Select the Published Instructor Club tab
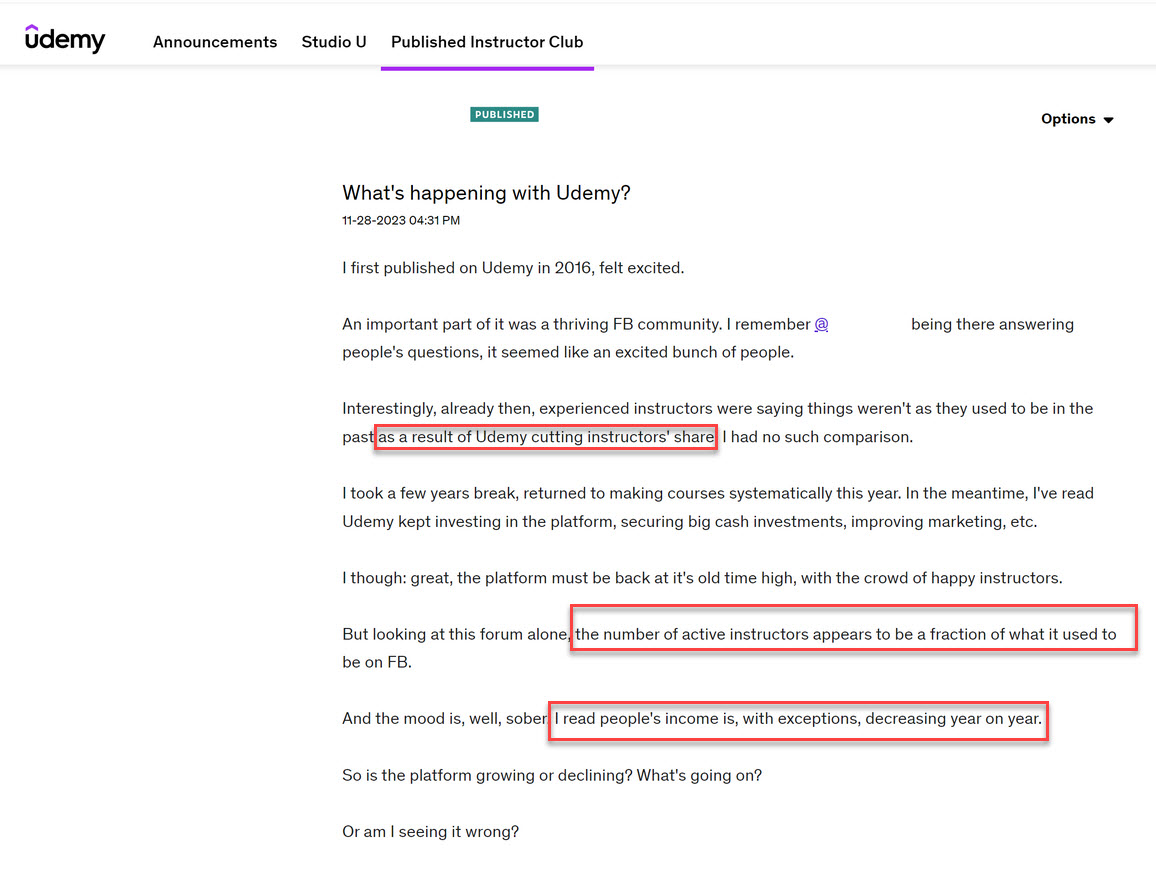This screenshot has height=889, width=1156. 487,42
